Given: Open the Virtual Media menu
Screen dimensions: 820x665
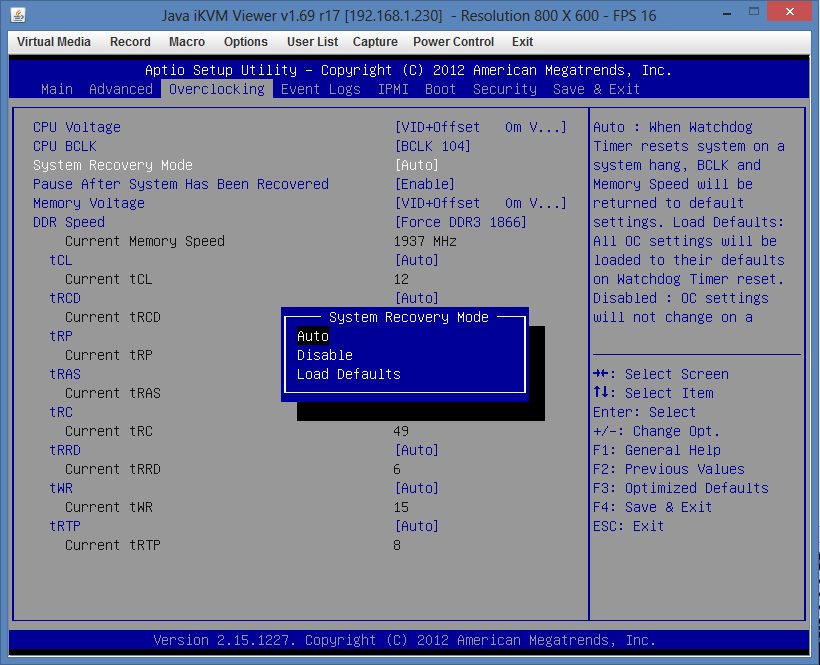Looking at the screenshot, I should [x=54, y=42].
